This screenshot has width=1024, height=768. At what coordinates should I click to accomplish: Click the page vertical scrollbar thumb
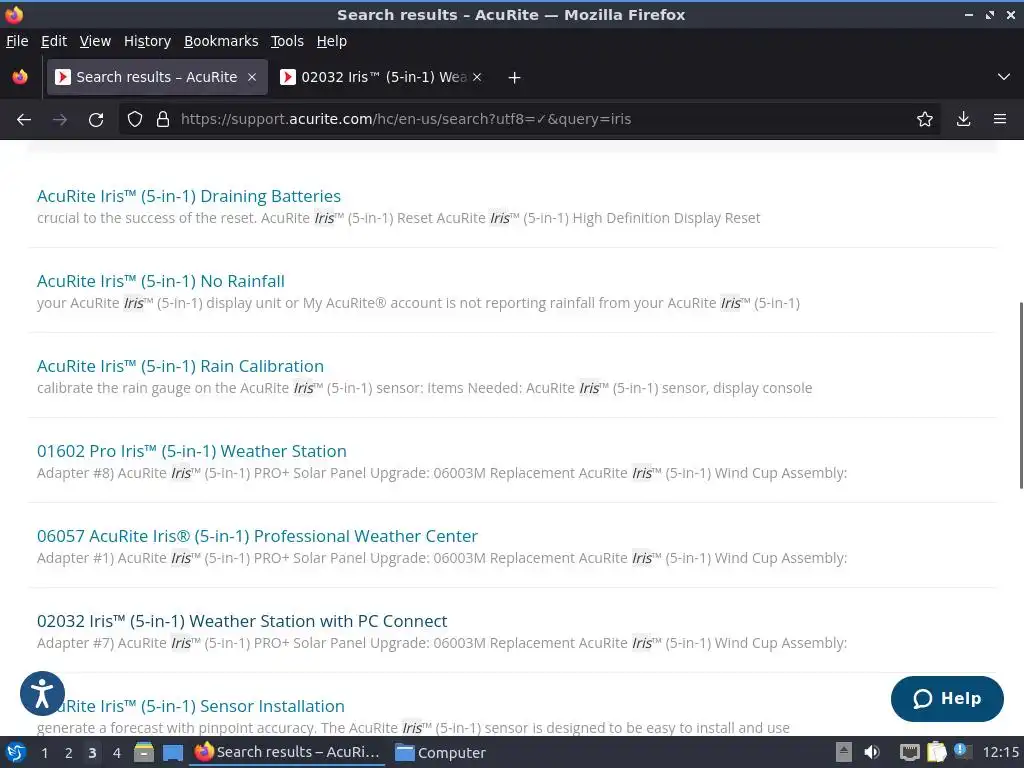tap(1020, 395)
